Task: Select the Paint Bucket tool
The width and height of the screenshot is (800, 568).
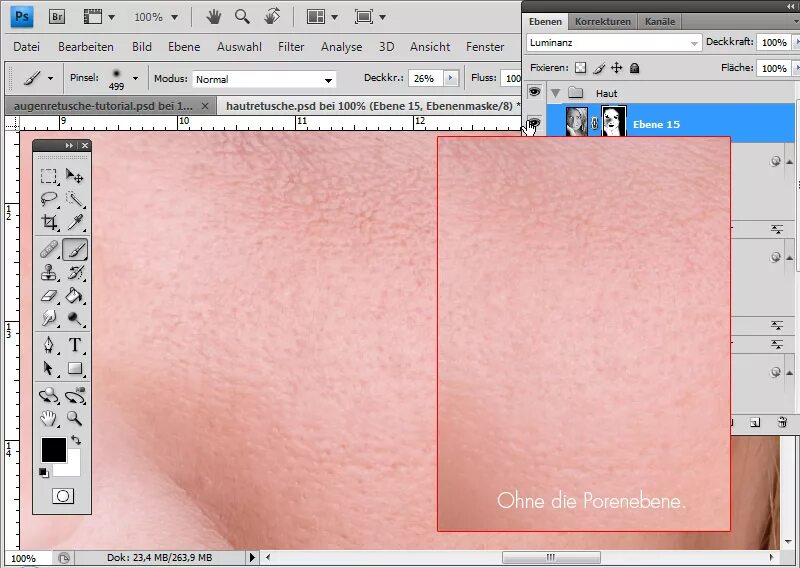Action: (x=74, y=295)
